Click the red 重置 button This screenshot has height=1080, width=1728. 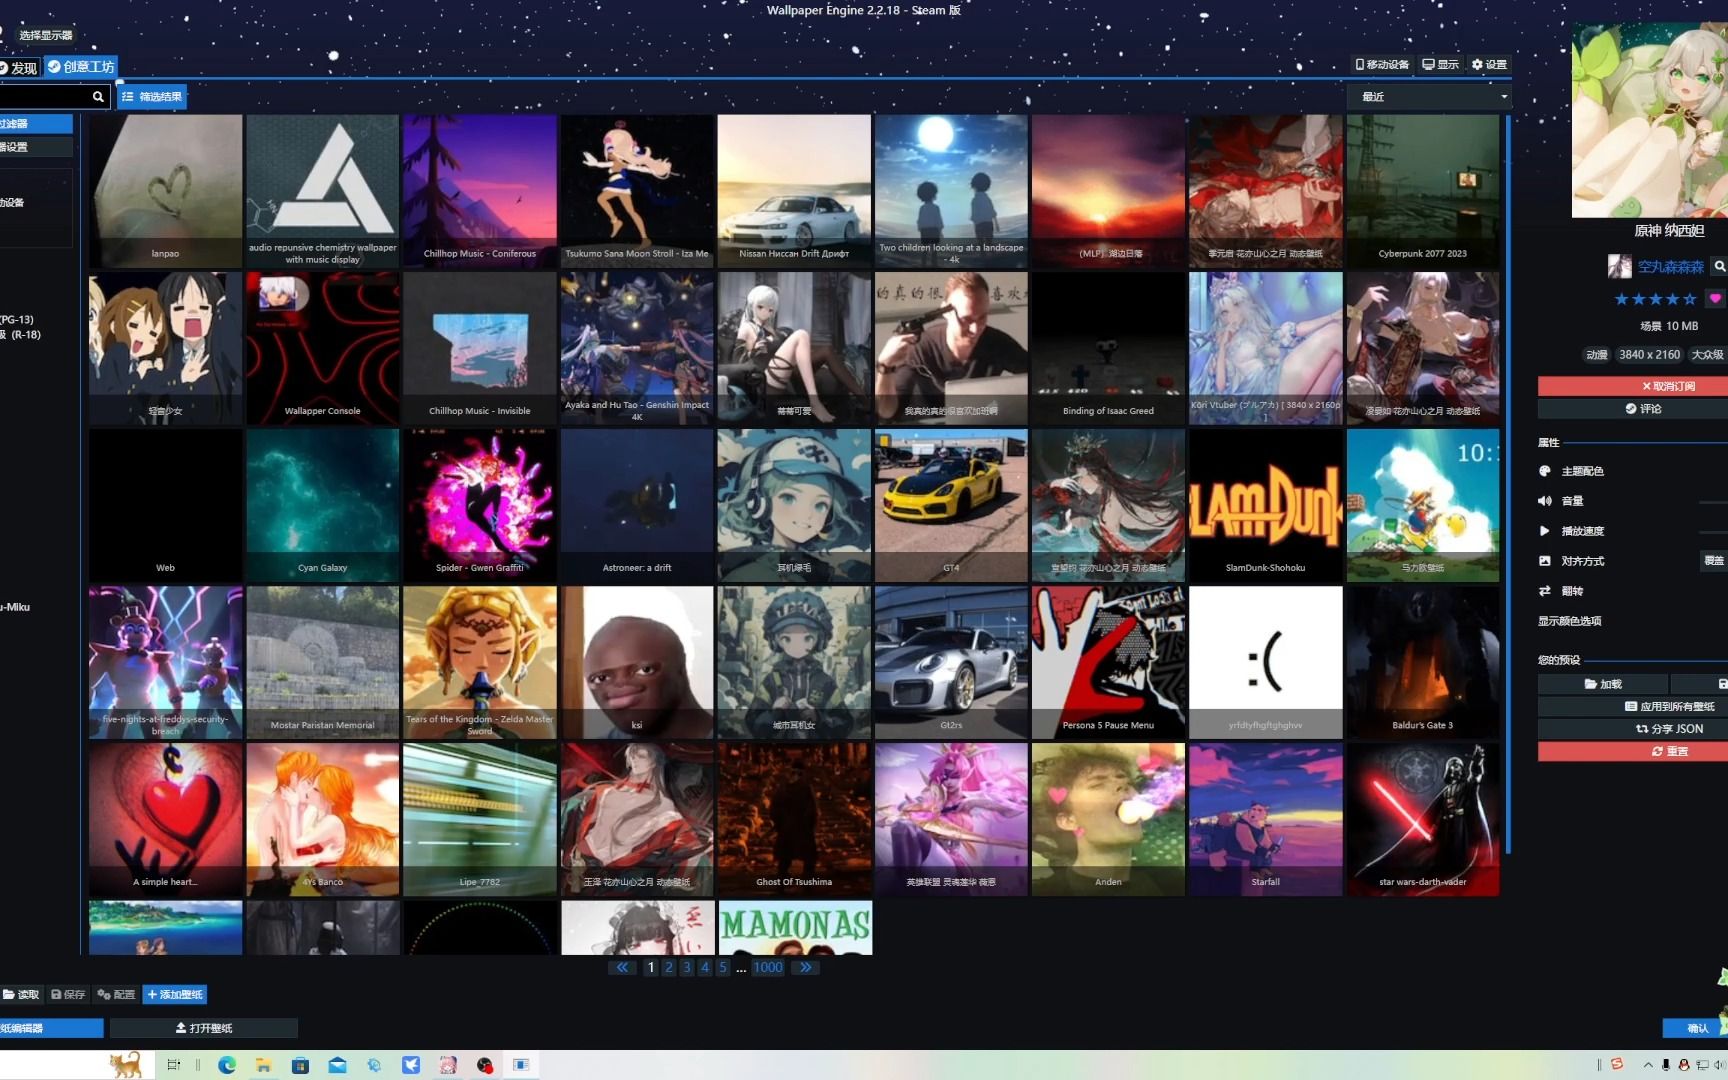click(x=1633, y=751)
